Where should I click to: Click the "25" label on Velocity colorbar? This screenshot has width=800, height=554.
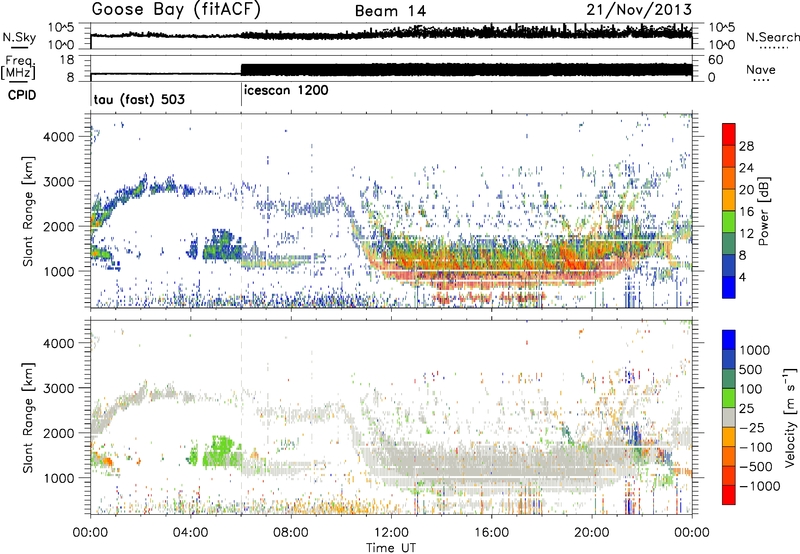(747, 408)
